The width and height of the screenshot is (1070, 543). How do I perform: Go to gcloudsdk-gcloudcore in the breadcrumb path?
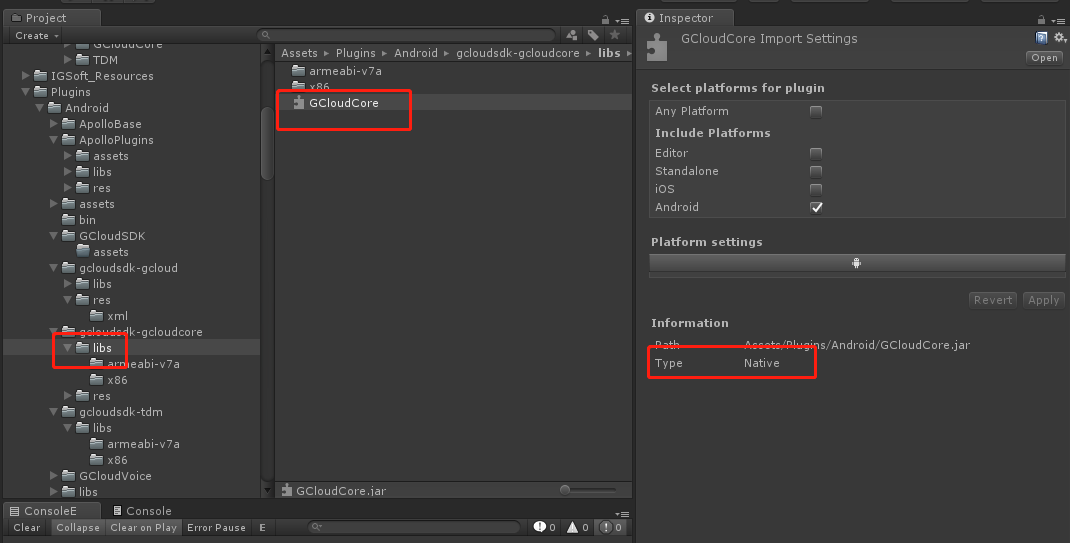coord(518,53)
